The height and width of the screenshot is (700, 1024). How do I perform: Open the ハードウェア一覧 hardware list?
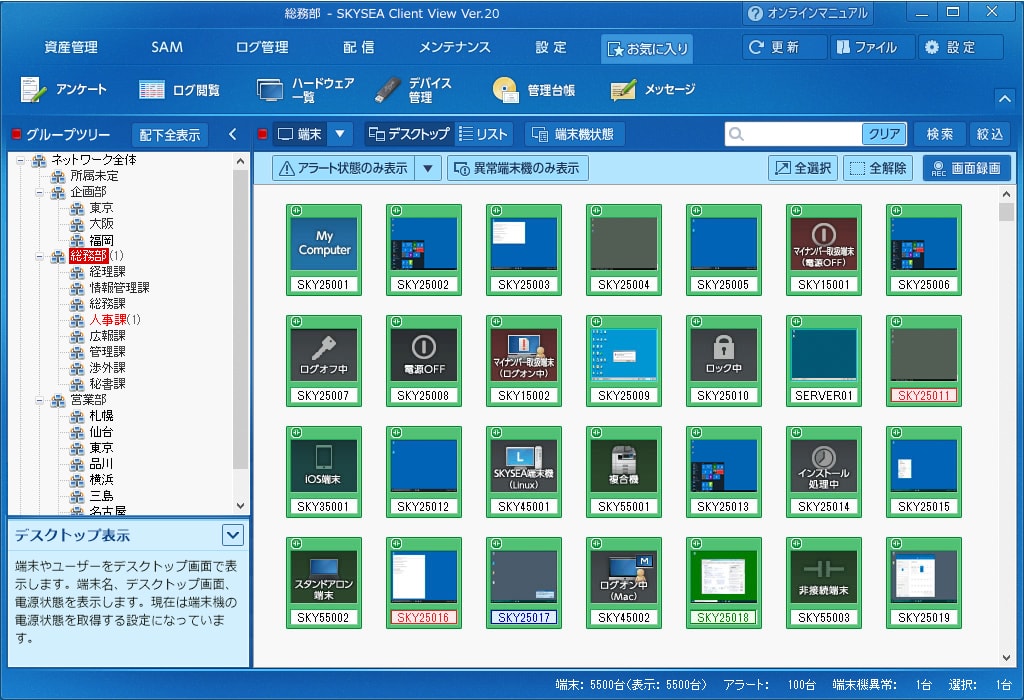pos(306,89)
